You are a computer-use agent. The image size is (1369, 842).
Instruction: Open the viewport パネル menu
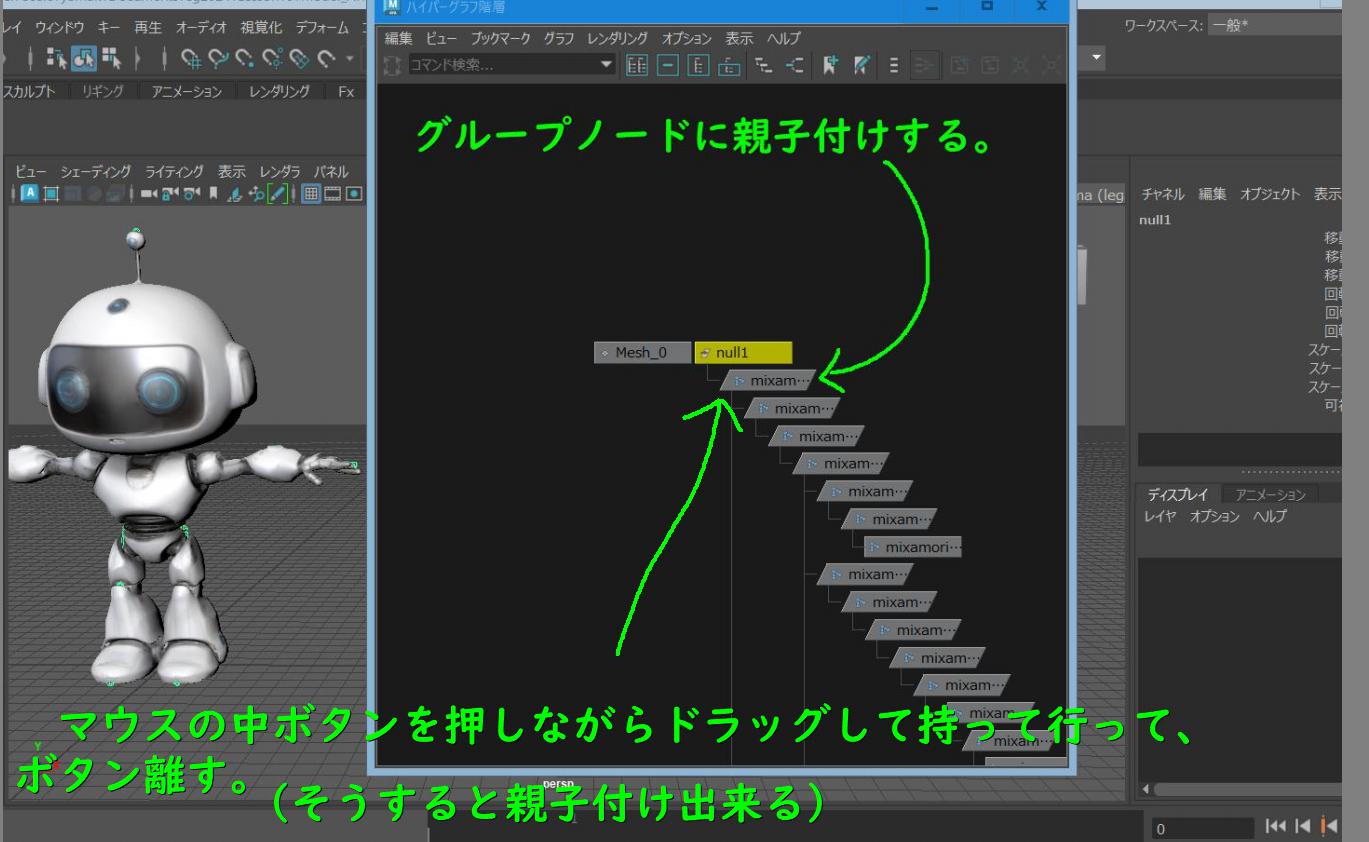tap(331, 172)
